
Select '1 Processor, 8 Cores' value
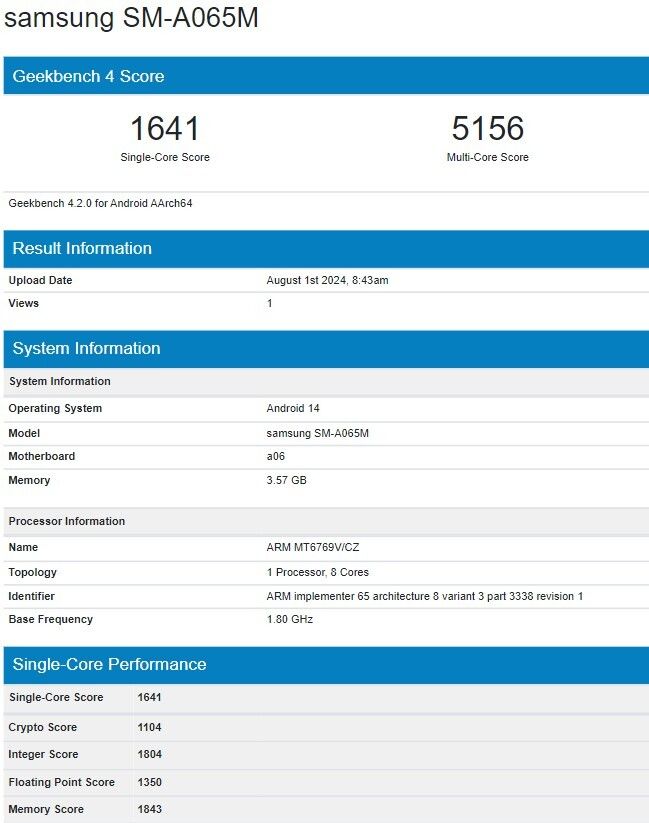[318, 572]
